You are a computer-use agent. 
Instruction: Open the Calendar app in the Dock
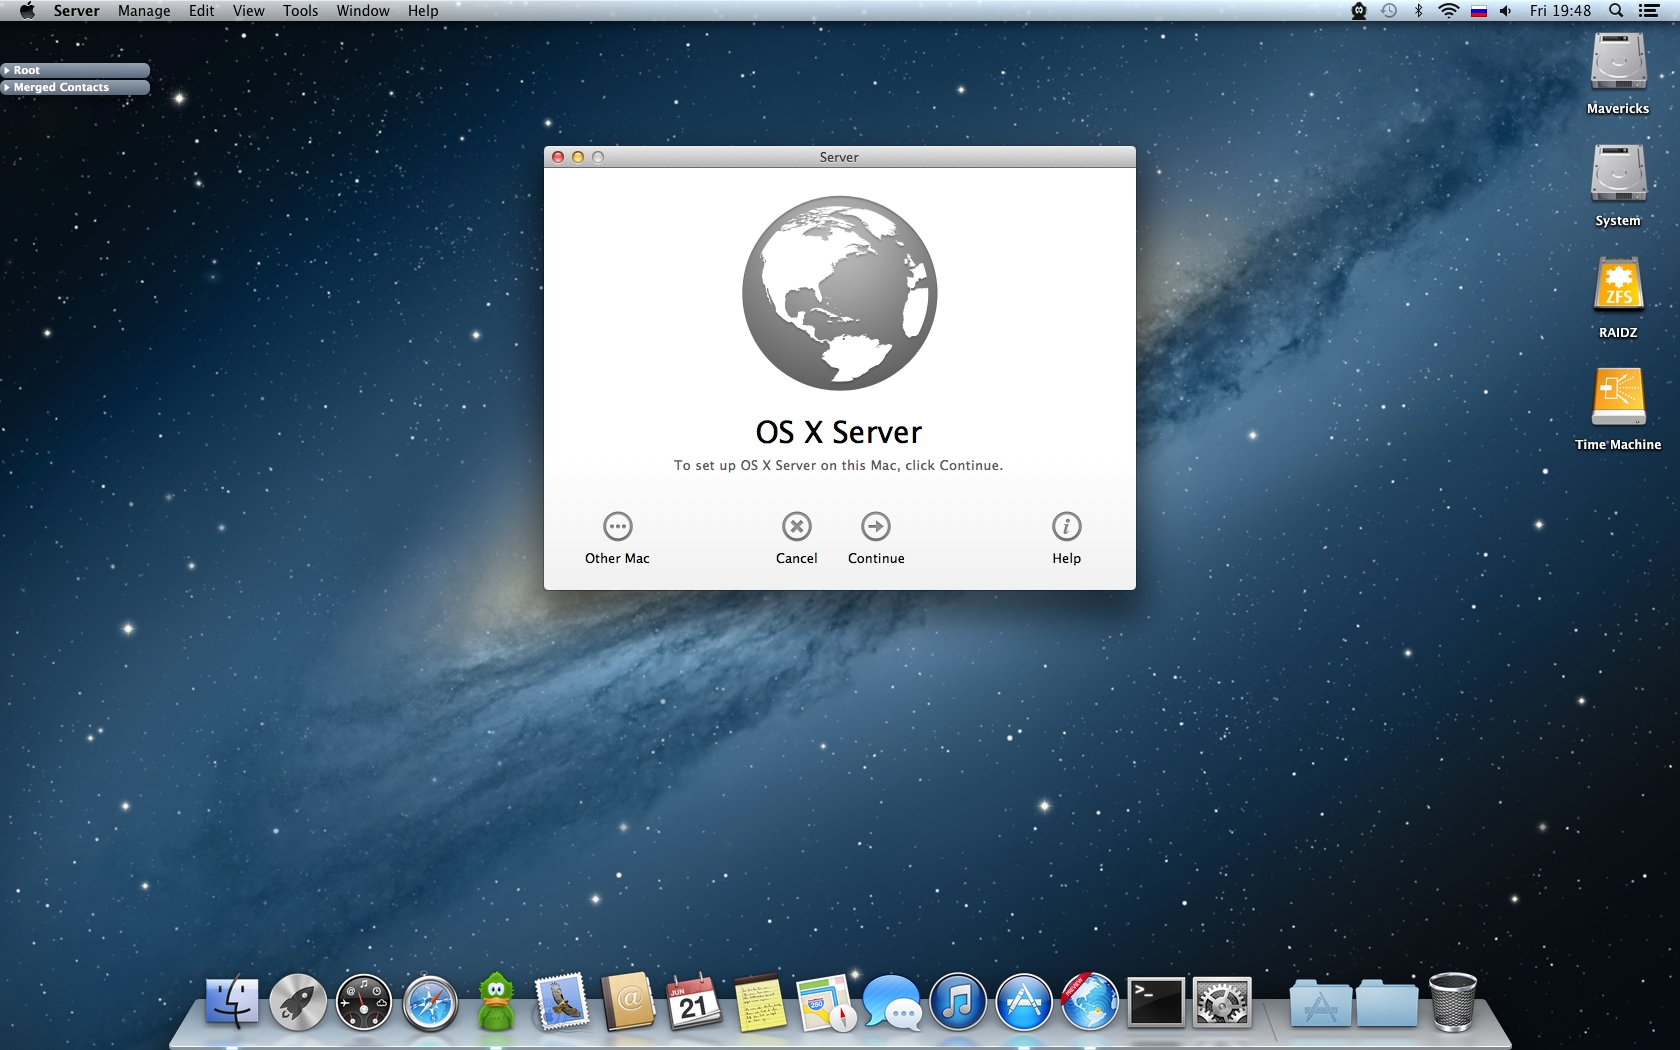click(693, 1003)
